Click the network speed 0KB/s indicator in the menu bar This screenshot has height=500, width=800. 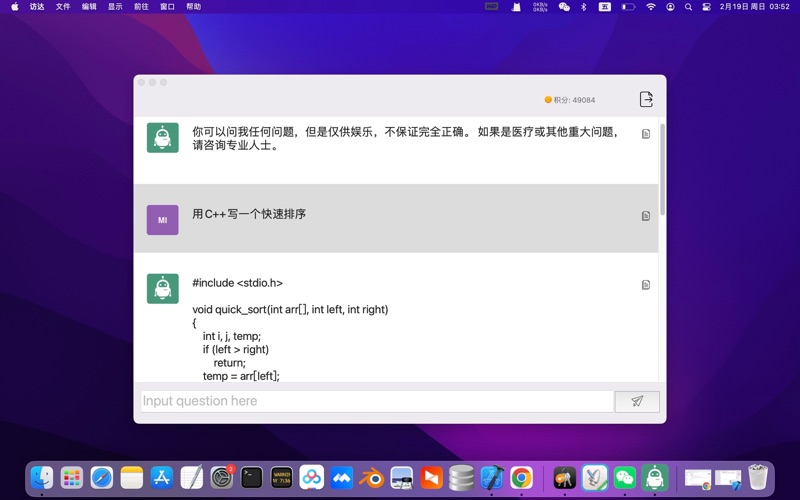pos(540,7)
